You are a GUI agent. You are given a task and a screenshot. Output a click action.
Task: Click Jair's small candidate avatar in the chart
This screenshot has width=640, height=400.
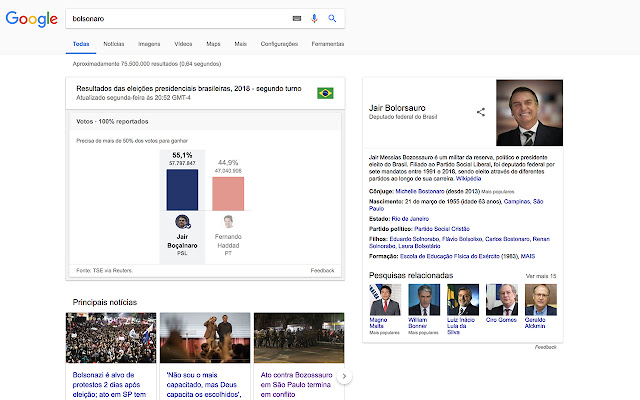pyautogui.click(x=182, y=222)
